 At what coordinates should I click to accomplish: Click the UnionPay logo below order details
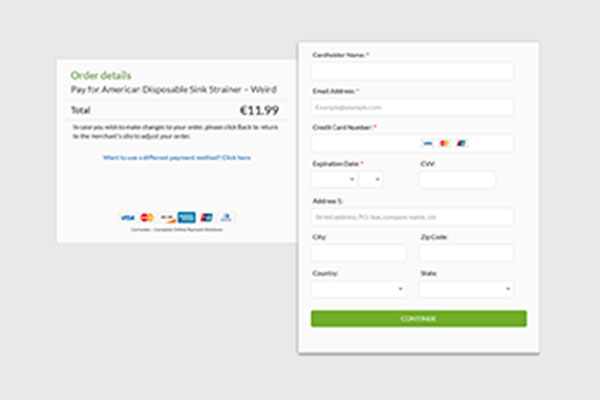pyautogui.click(x=207, y=217)
